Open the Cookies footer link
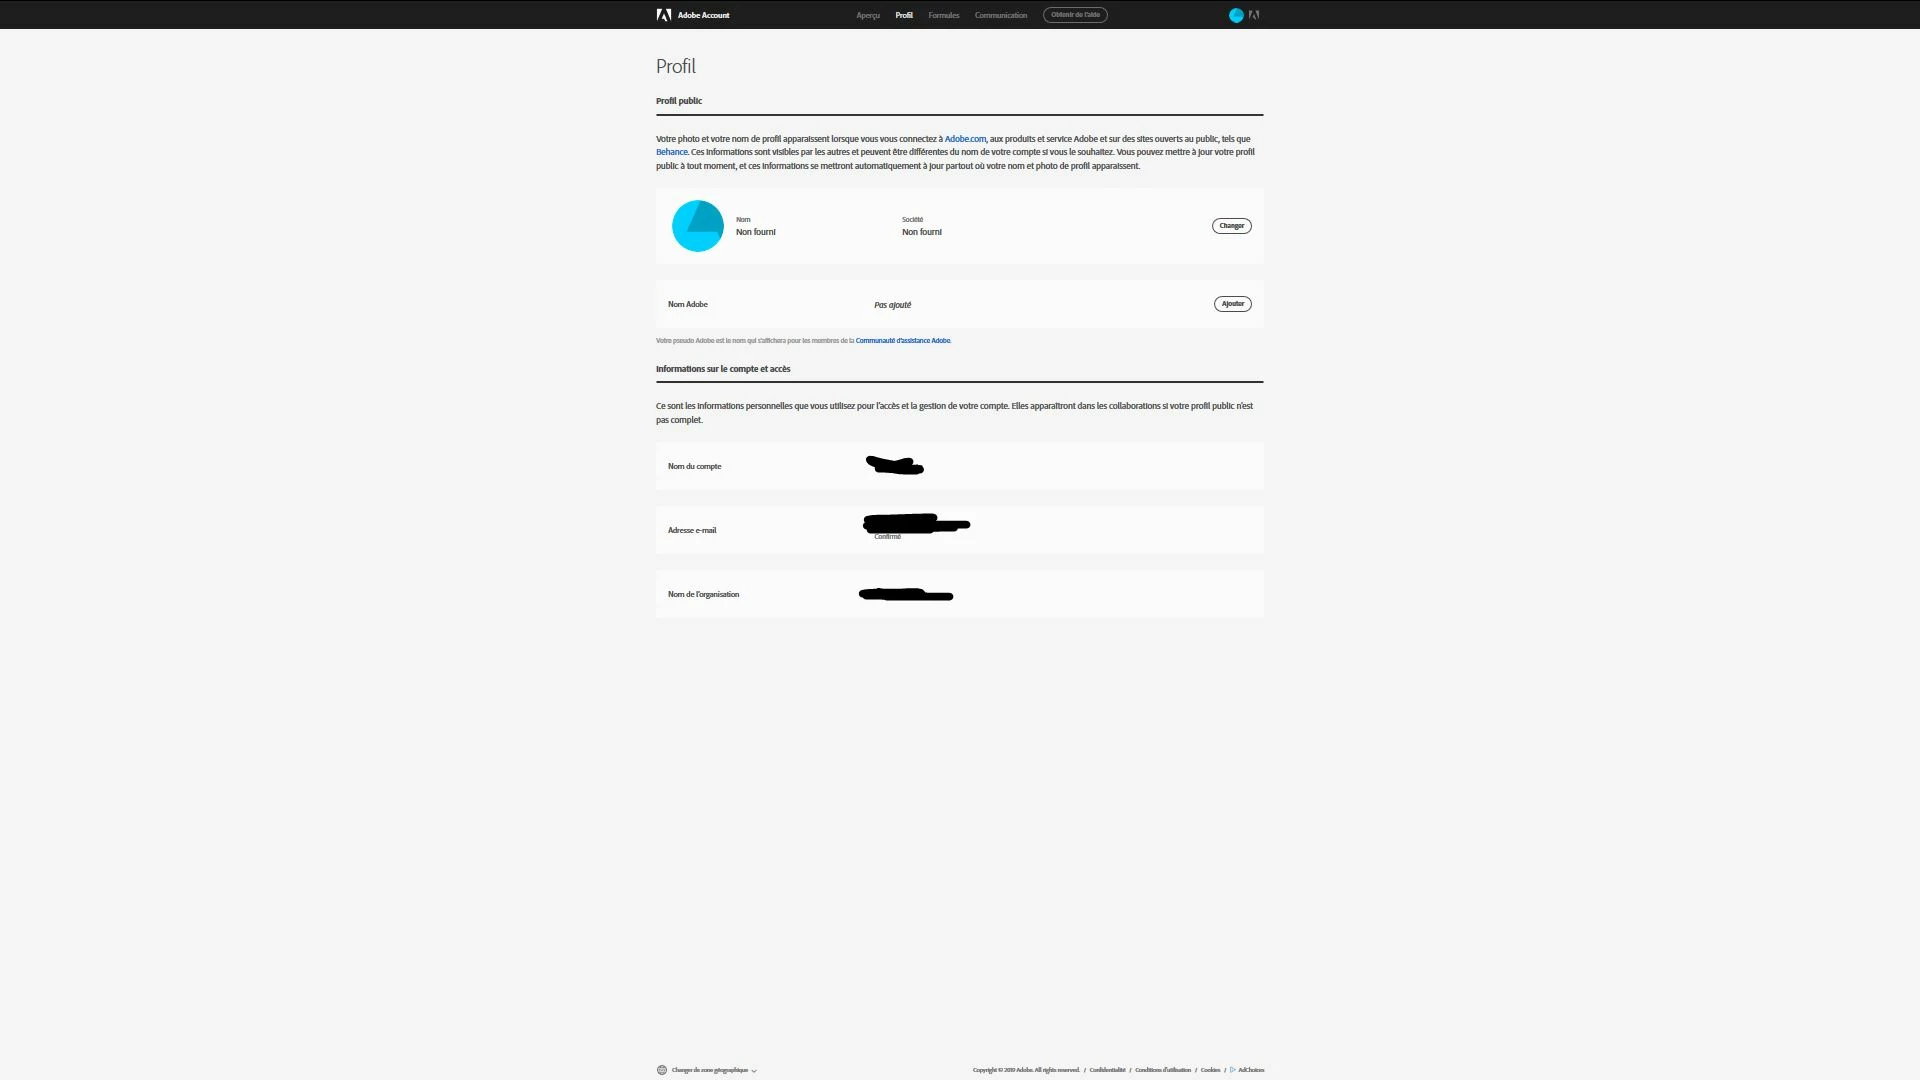 click(1210, 1070)
